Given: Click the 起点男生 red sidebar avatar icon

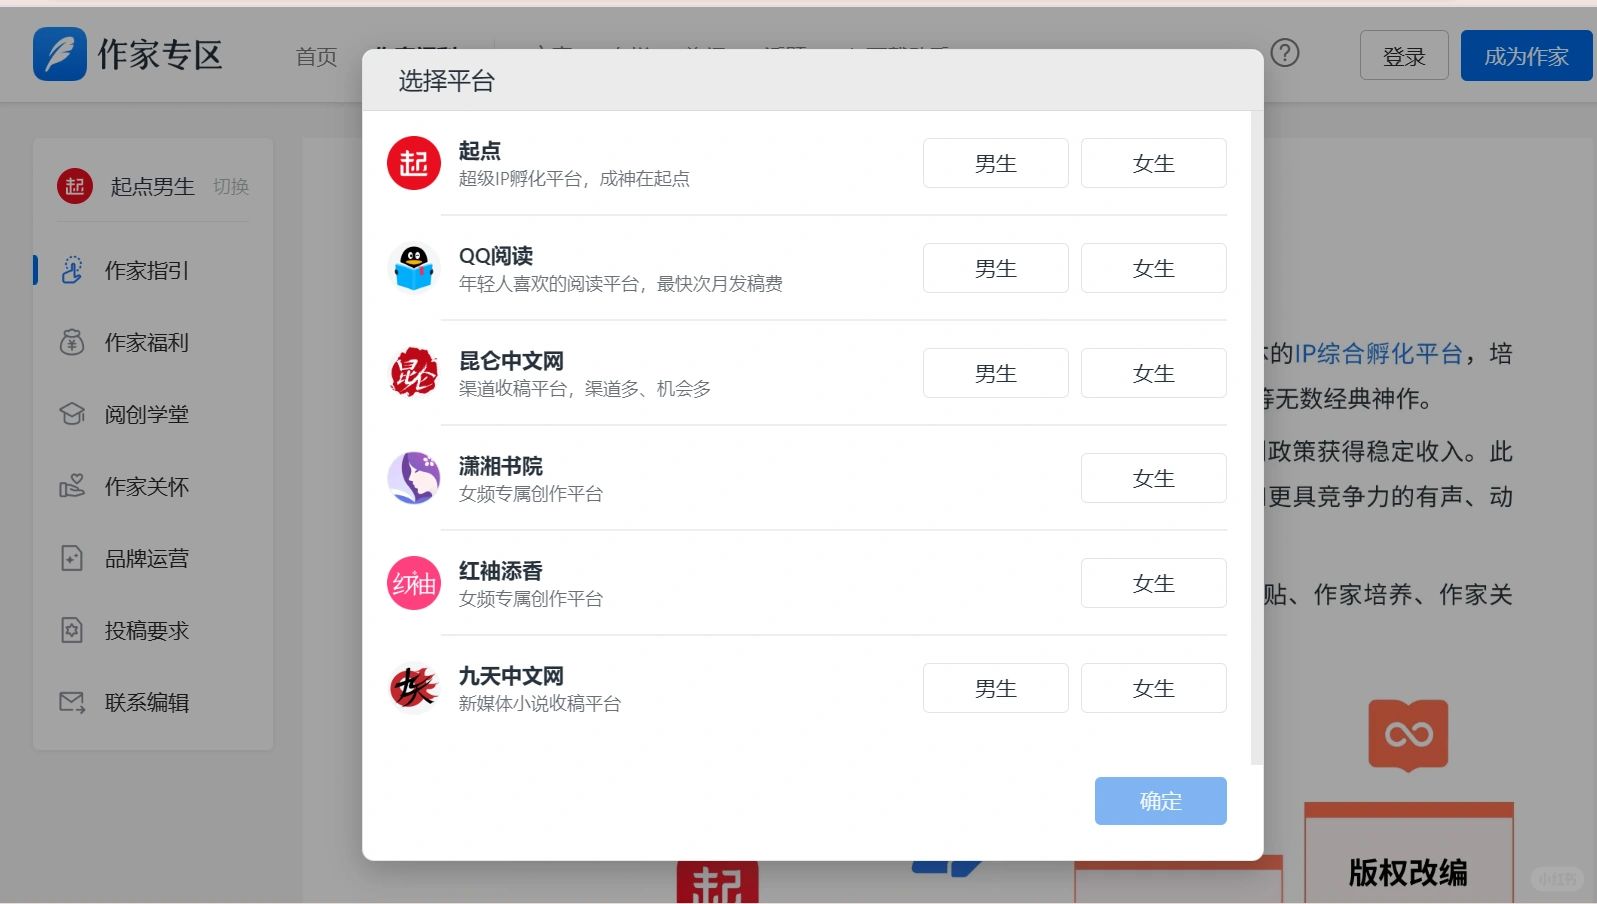Looking at the screenshot, I should click(x=75, y=186).
